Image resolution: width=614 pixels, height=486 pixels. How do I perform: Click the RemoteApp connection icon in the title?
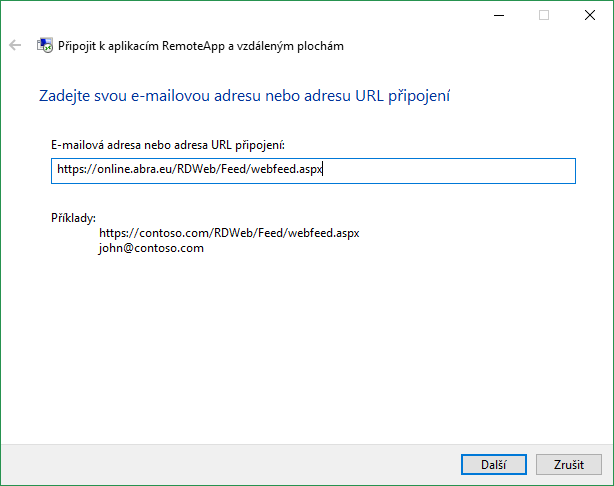(45, 45)
